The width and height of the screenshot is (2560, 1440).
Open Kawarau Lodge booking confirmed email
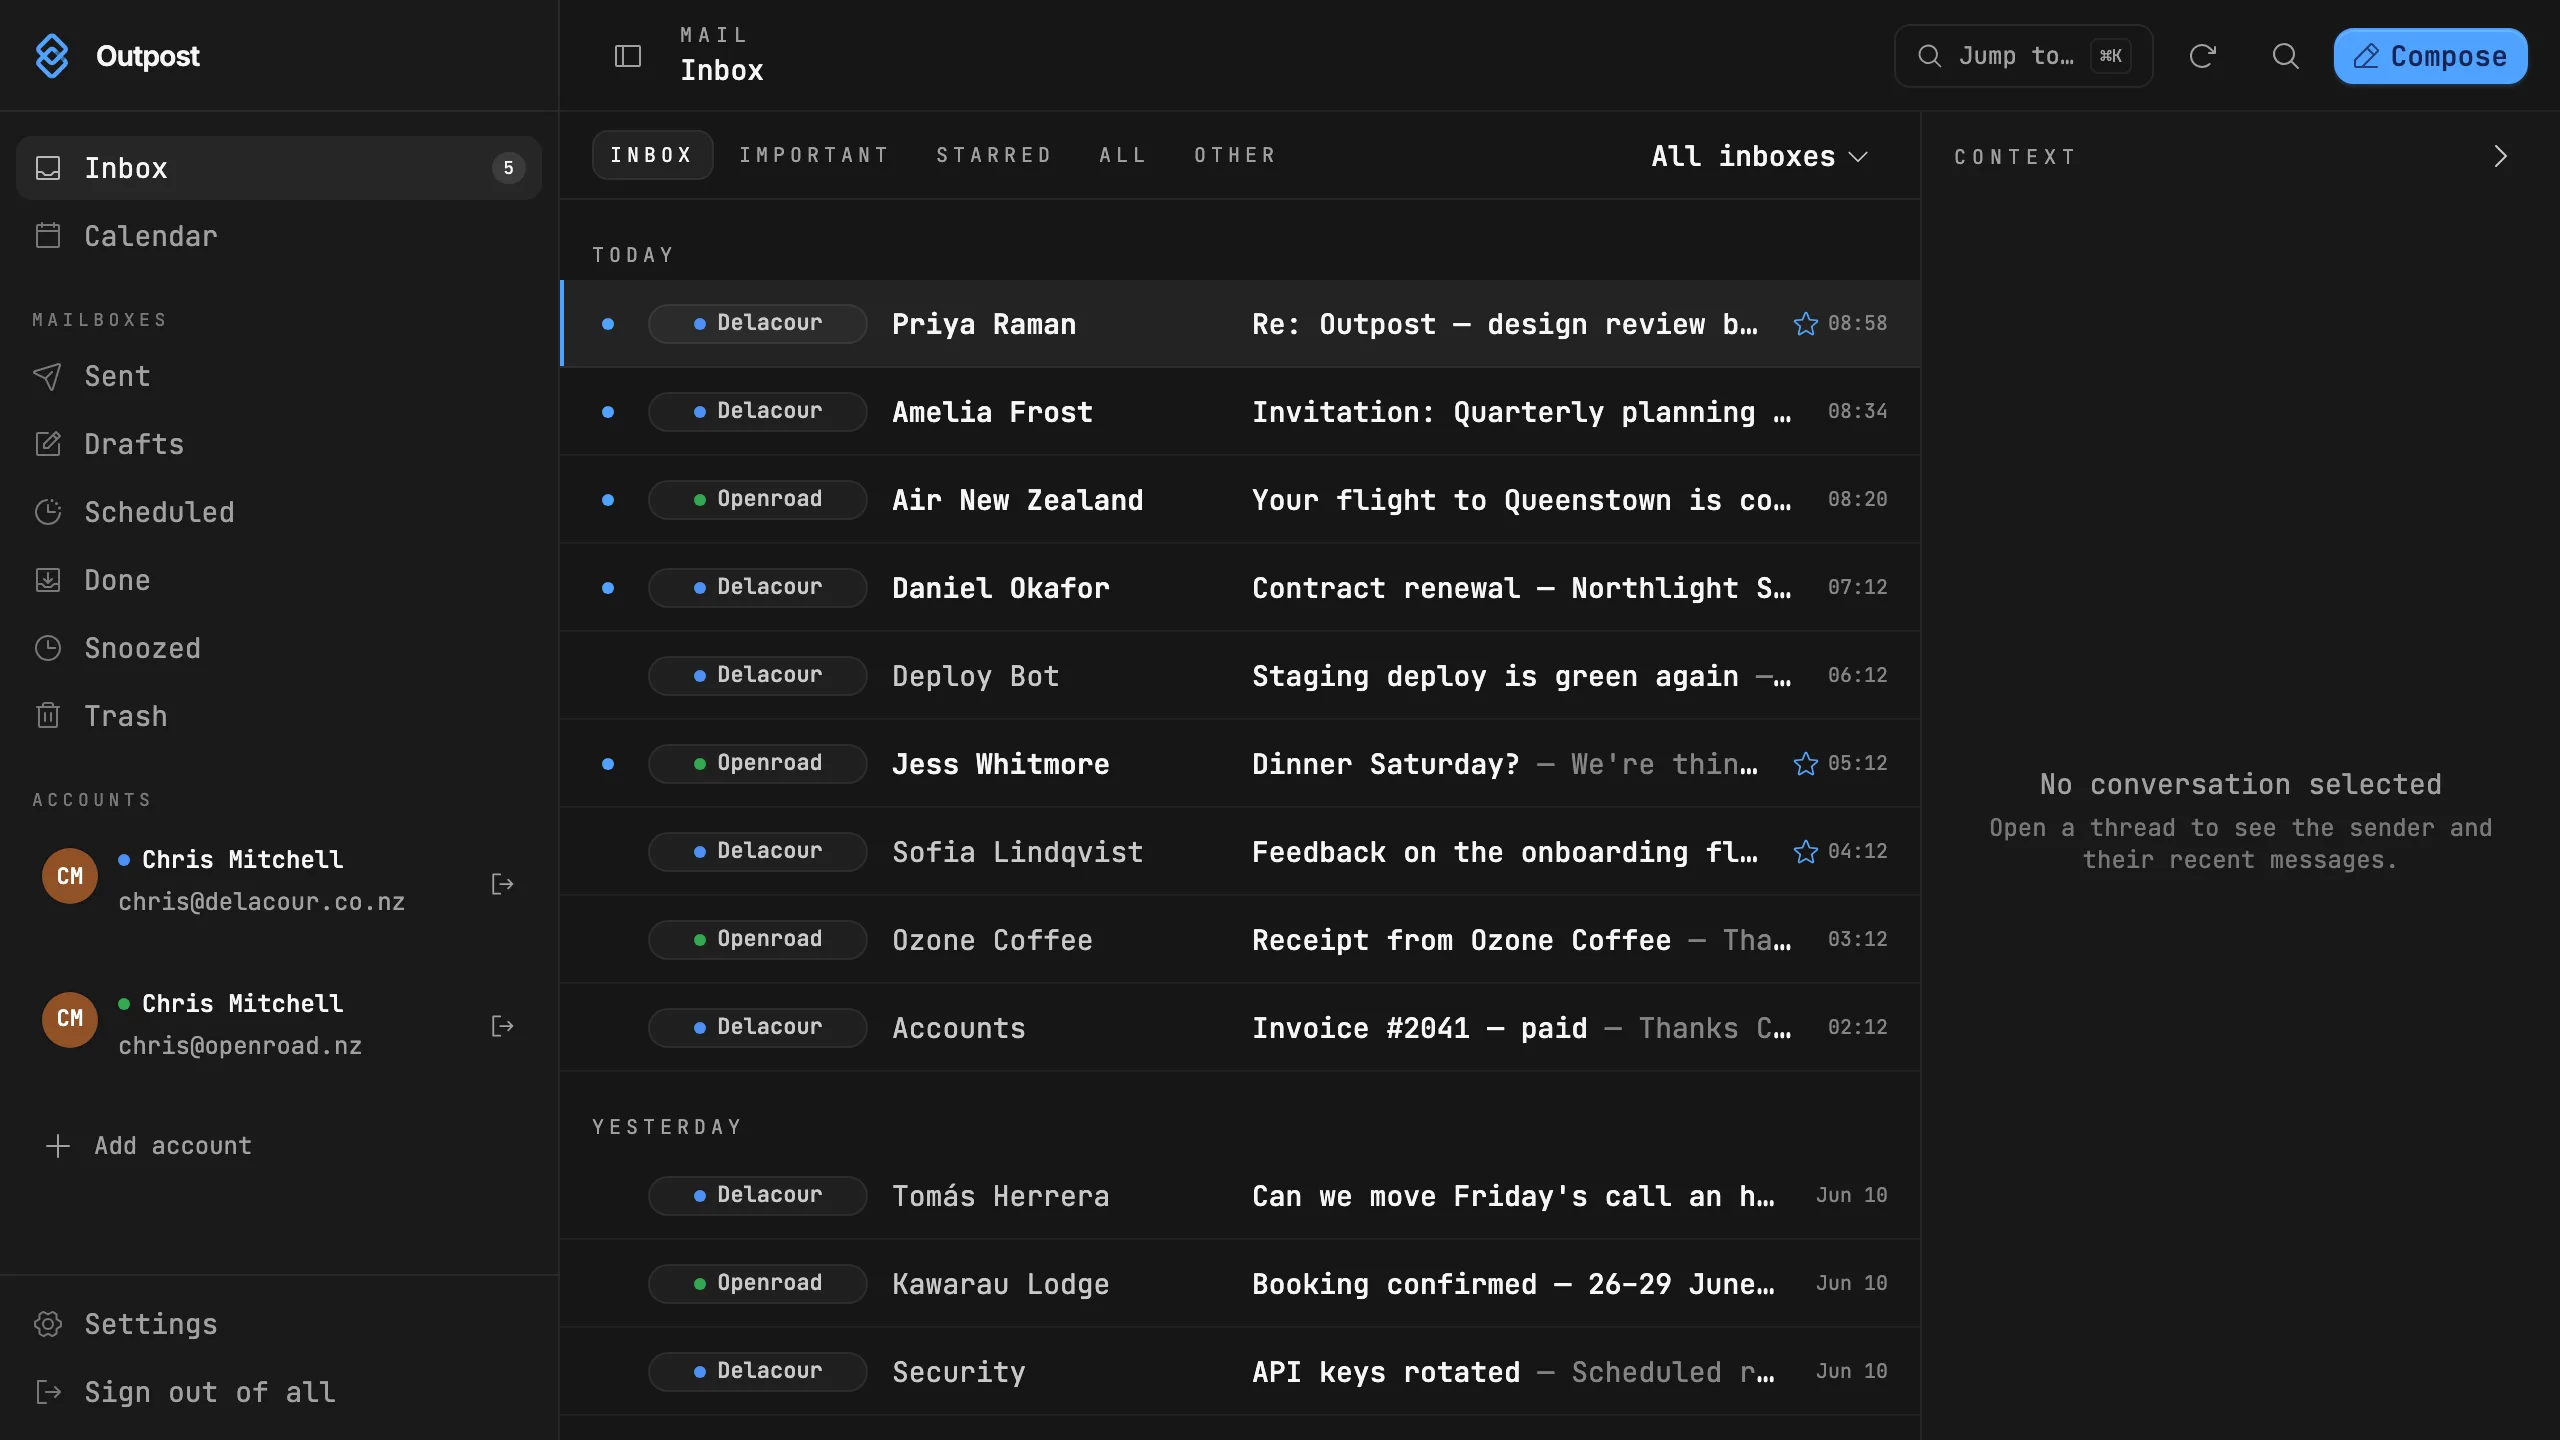tap(1240, 1284)
